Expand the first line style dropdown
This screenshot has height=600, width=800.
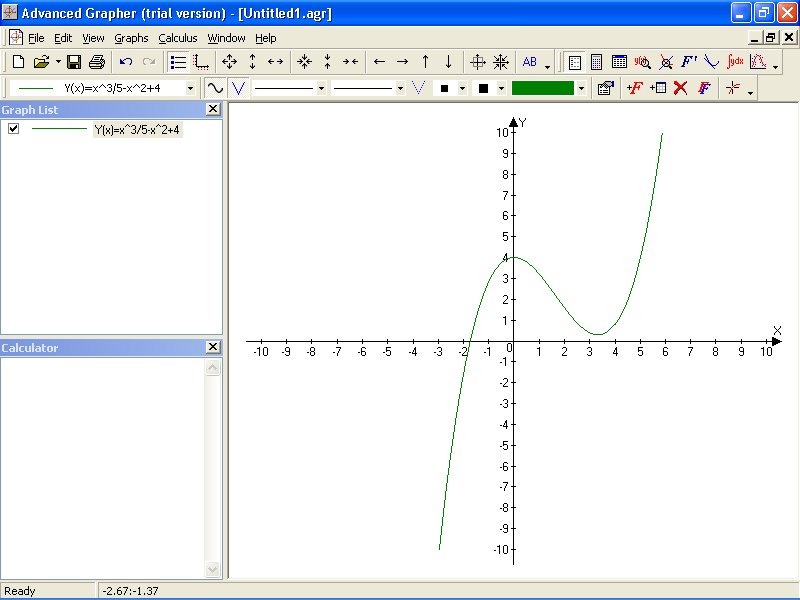point(321,89)
